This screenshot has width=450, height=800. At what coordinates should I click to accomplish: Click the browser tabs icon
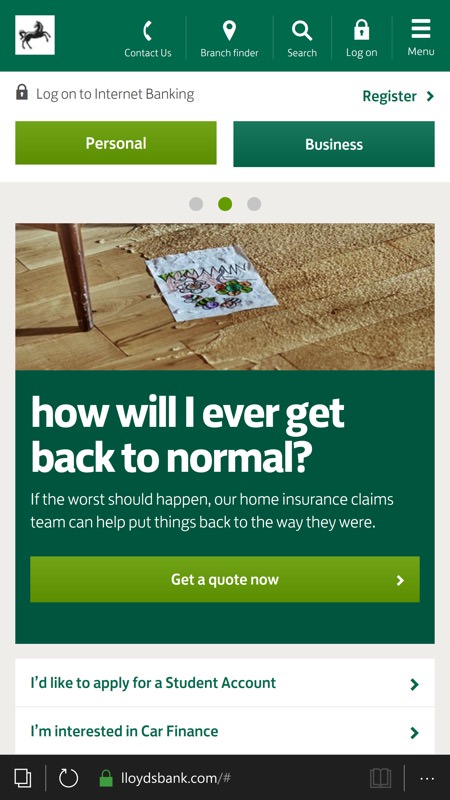22,778
